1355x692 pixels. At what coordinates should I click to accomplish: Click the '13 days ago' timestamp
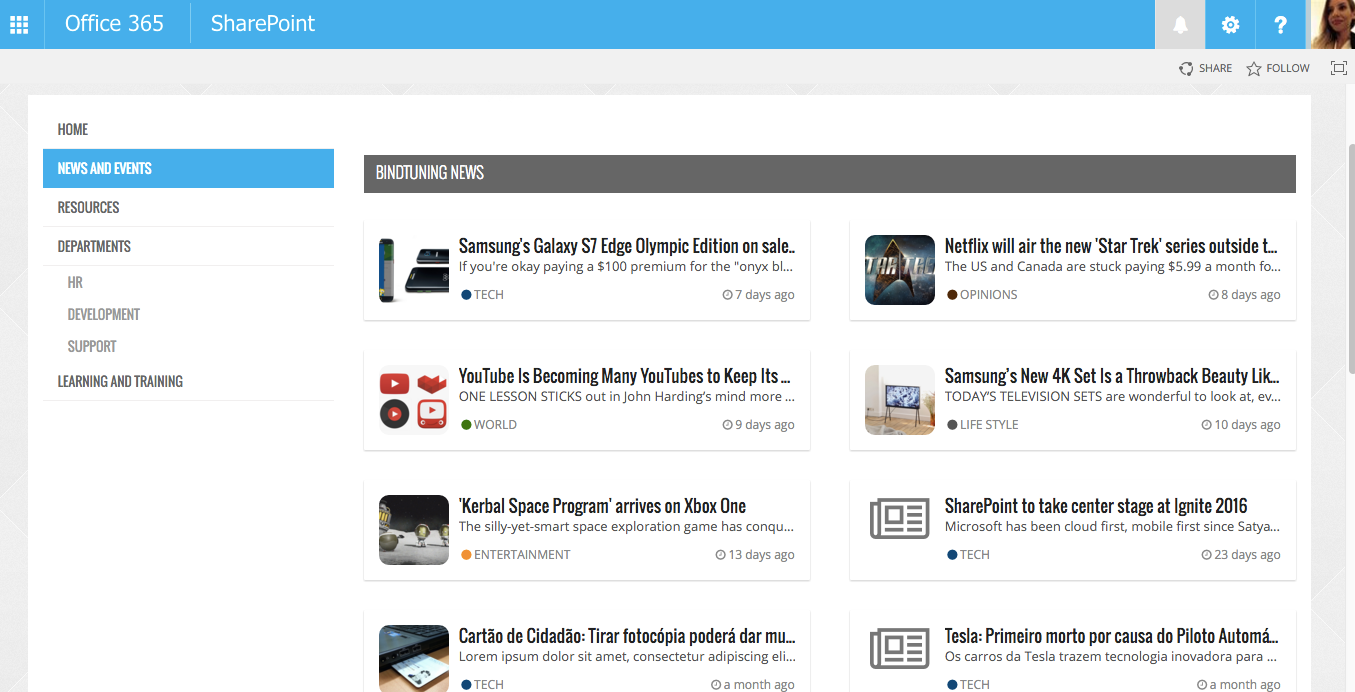click(x=755, y=555)
